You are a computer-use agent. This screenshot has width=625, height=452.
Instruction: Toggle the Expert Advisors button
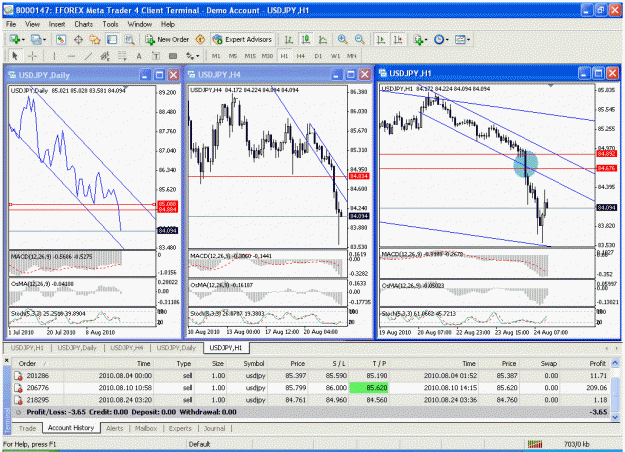[243, 39]
